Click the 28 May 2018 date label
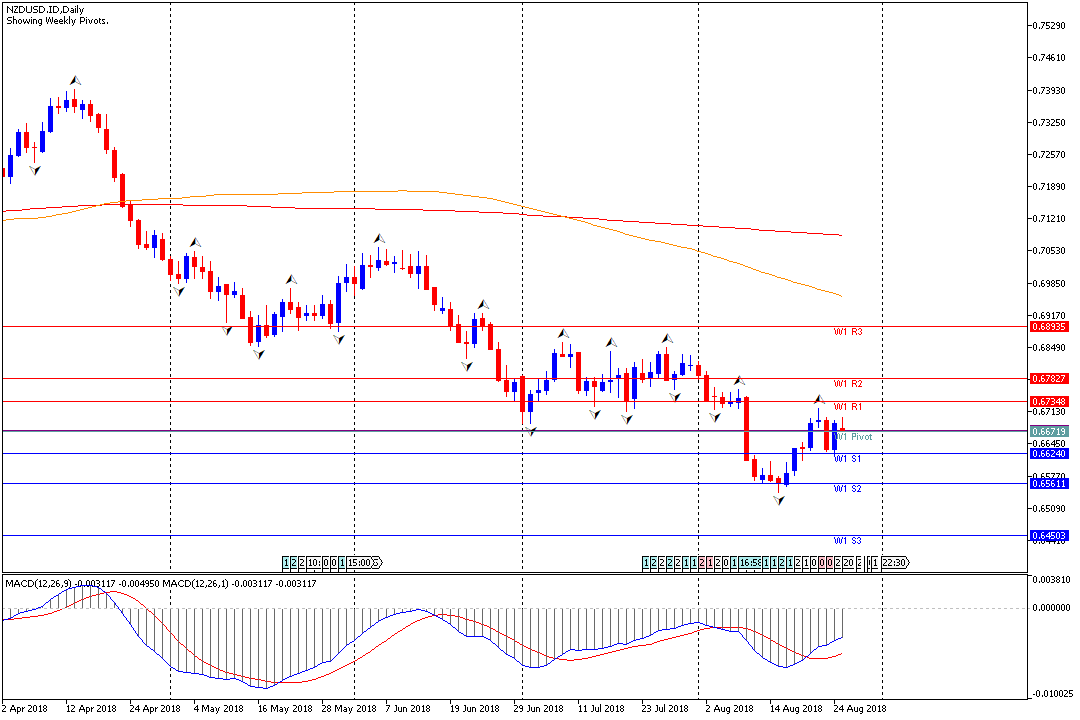 tap(349, 708)
